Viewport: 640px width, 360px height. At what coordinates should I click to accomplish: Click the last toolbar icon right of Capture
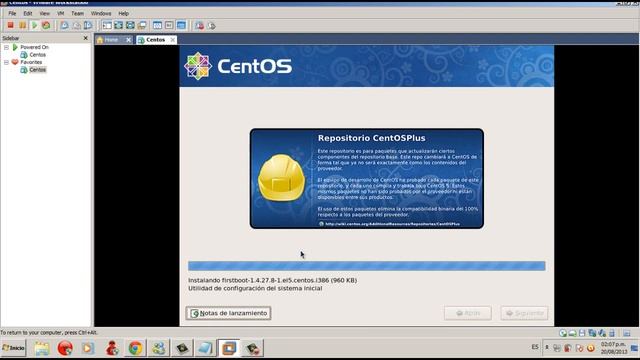211,25
